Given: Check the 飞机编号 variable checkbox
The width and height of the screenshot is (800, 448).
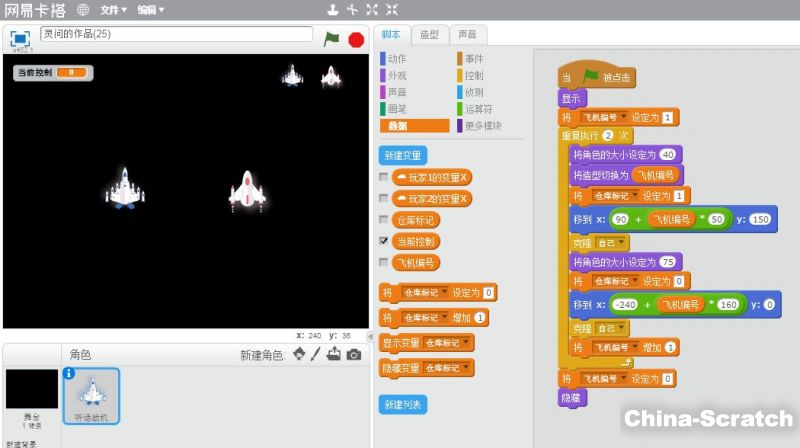Looking at the screenshot, I should (x=384, y=263).
